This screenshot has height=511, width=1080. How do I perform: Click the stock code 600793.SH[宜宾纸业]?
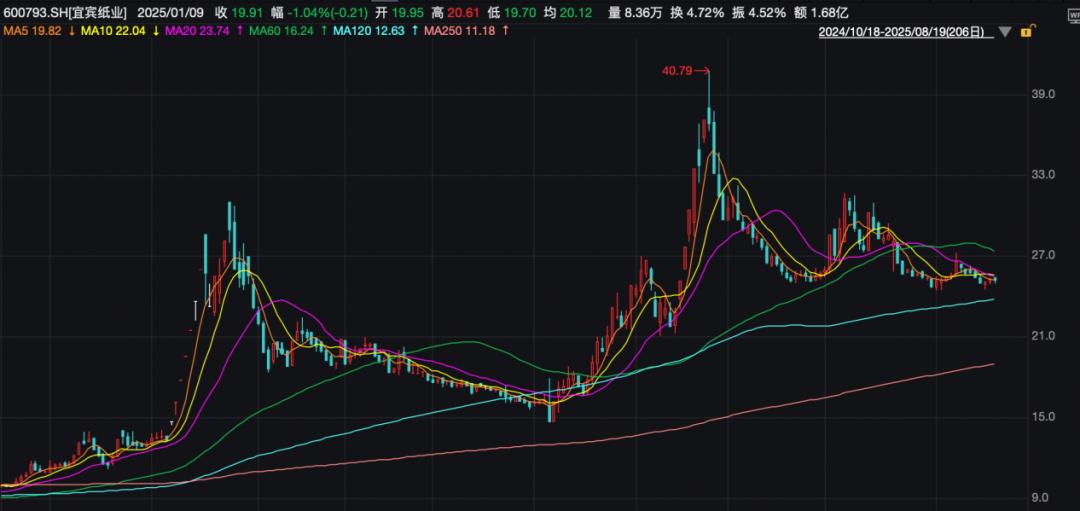(x=64, y=12)
